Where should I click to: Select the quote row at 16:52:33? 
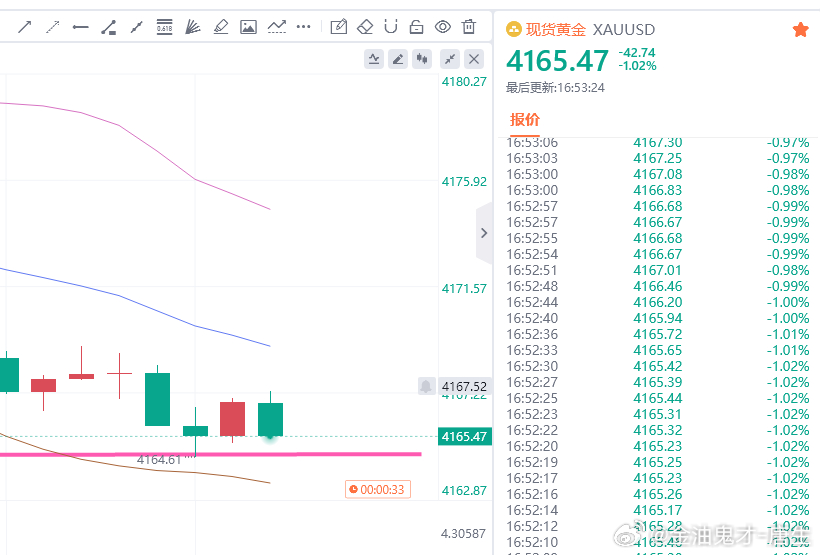(x=658, y=350)
